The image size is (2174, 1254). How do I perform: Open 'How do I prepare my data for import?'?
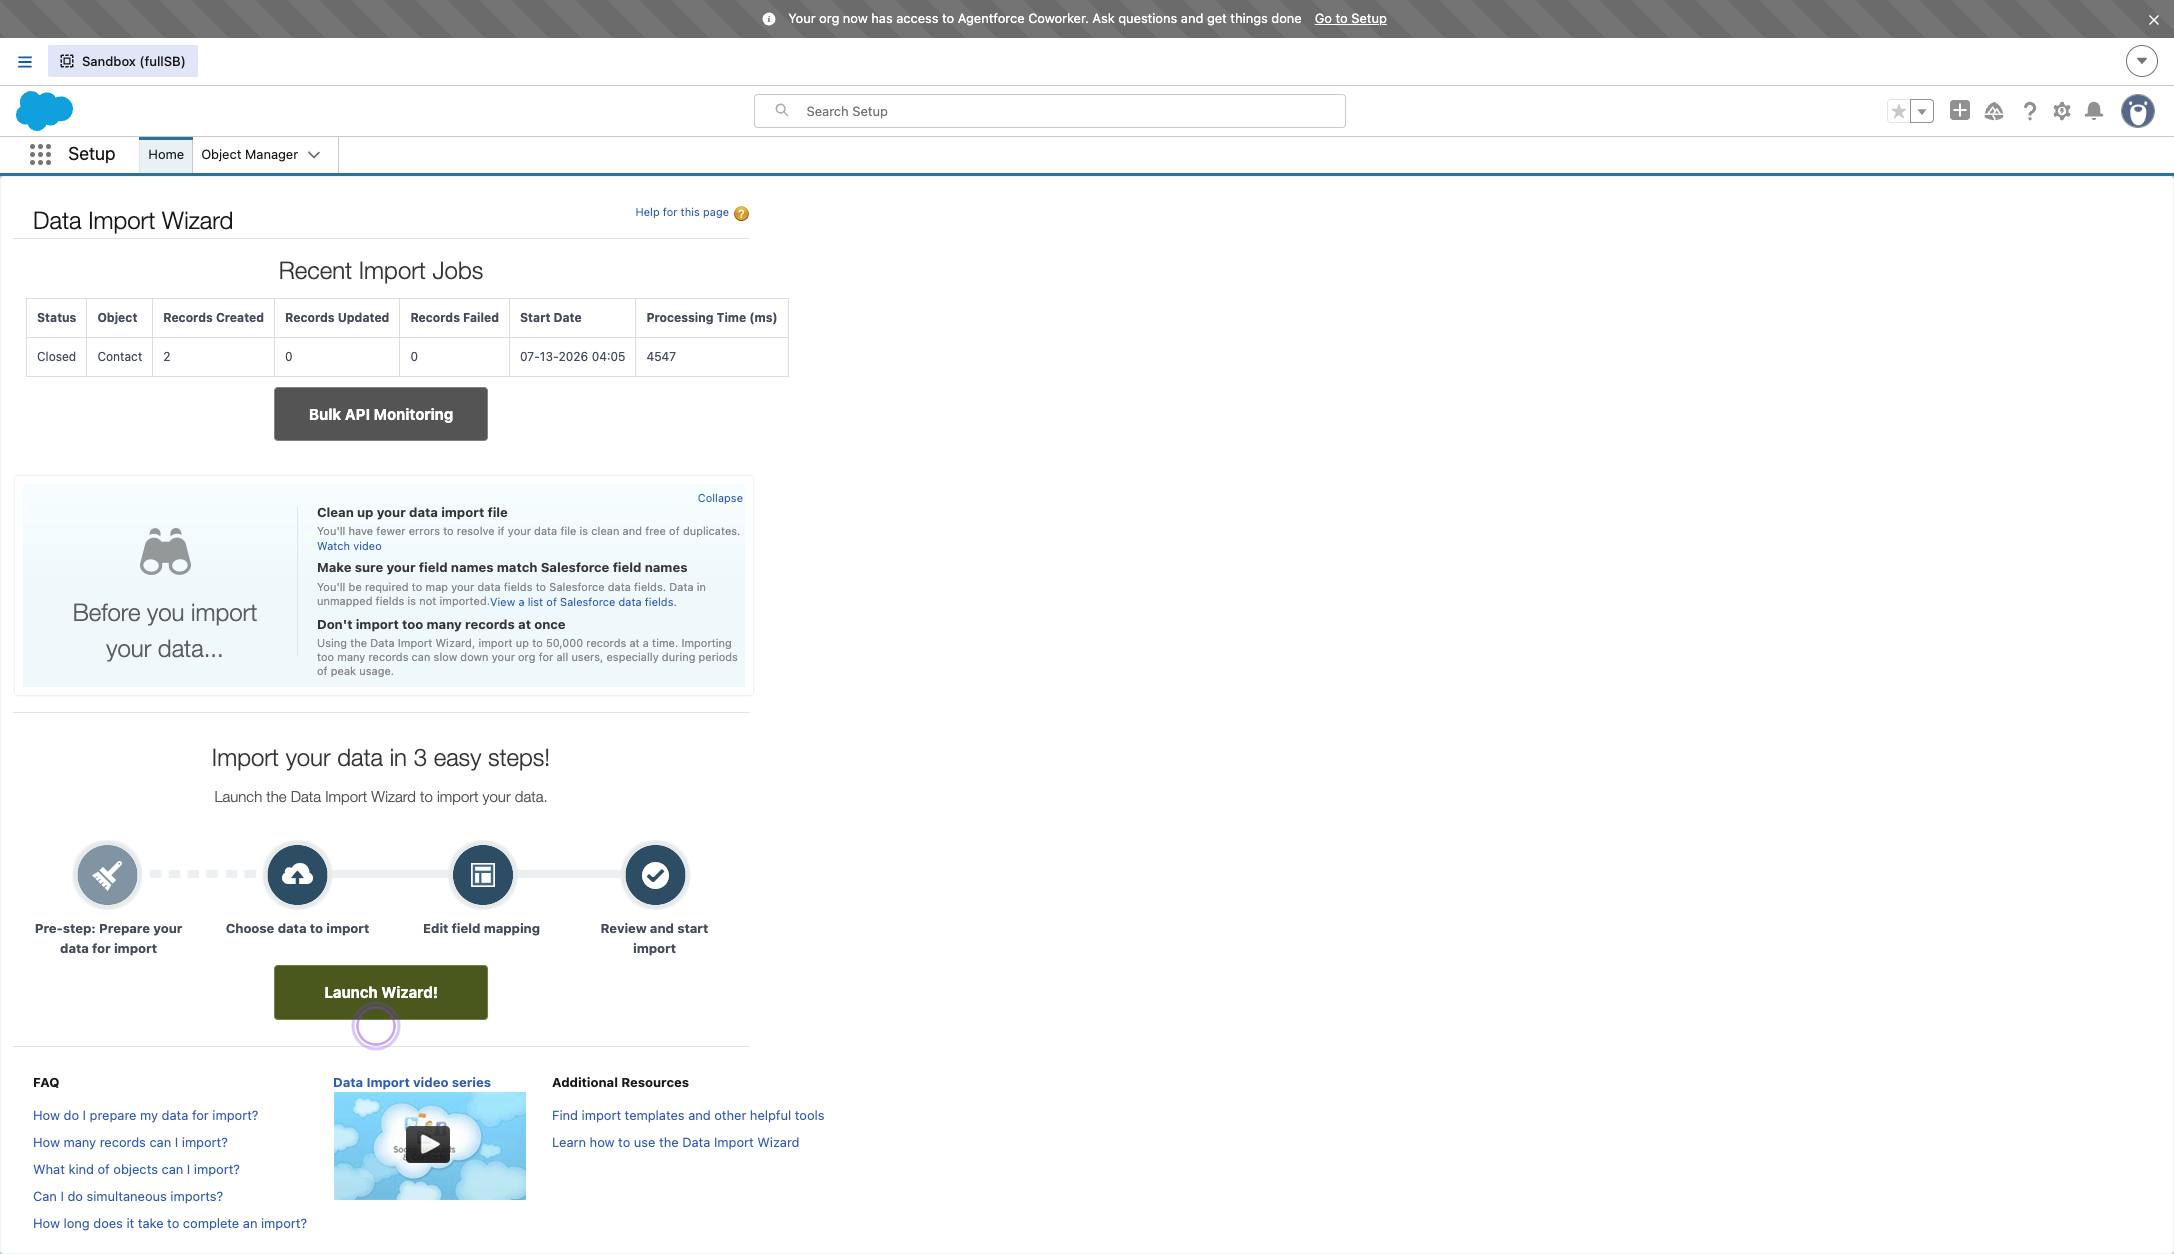coord(146,1115)
